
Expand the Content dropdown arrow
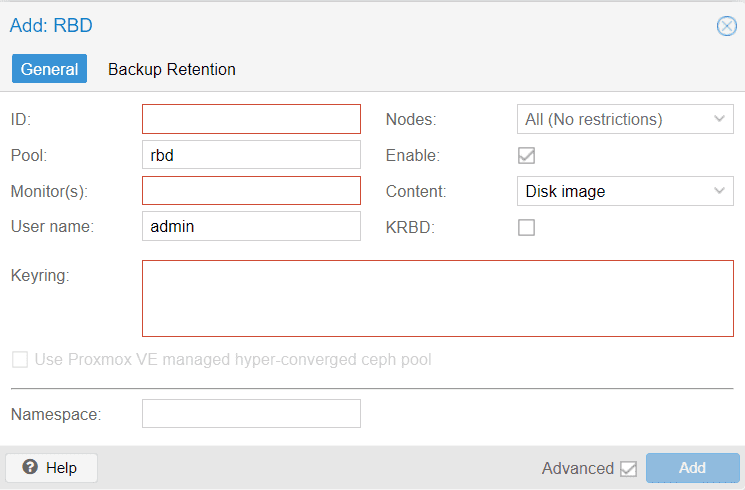tap(719, 191)
